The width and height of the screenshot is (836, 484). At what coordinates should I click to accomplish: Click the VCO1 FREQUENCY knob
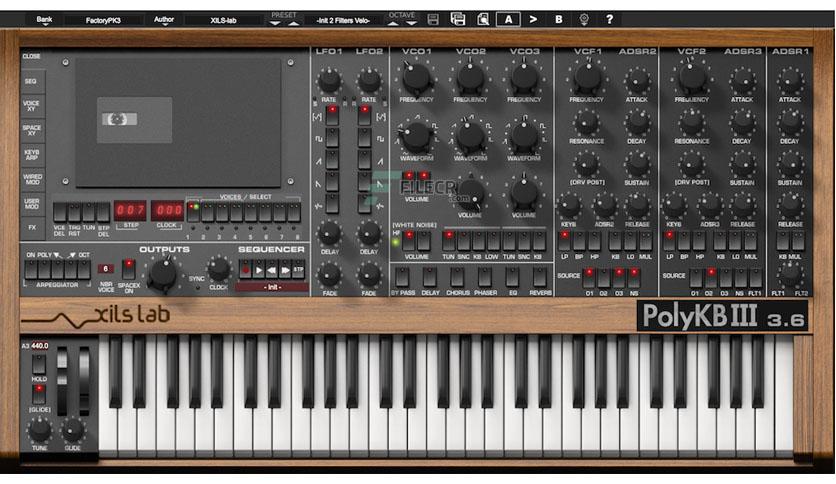pos(416,78)
